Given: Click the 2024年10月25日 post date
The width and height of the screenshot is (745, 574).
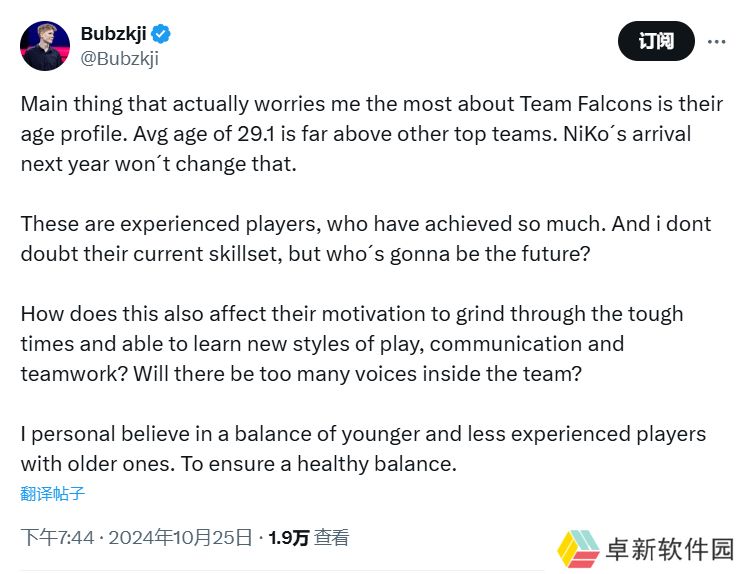Looking at the screenshot, I should click(180, 538).
